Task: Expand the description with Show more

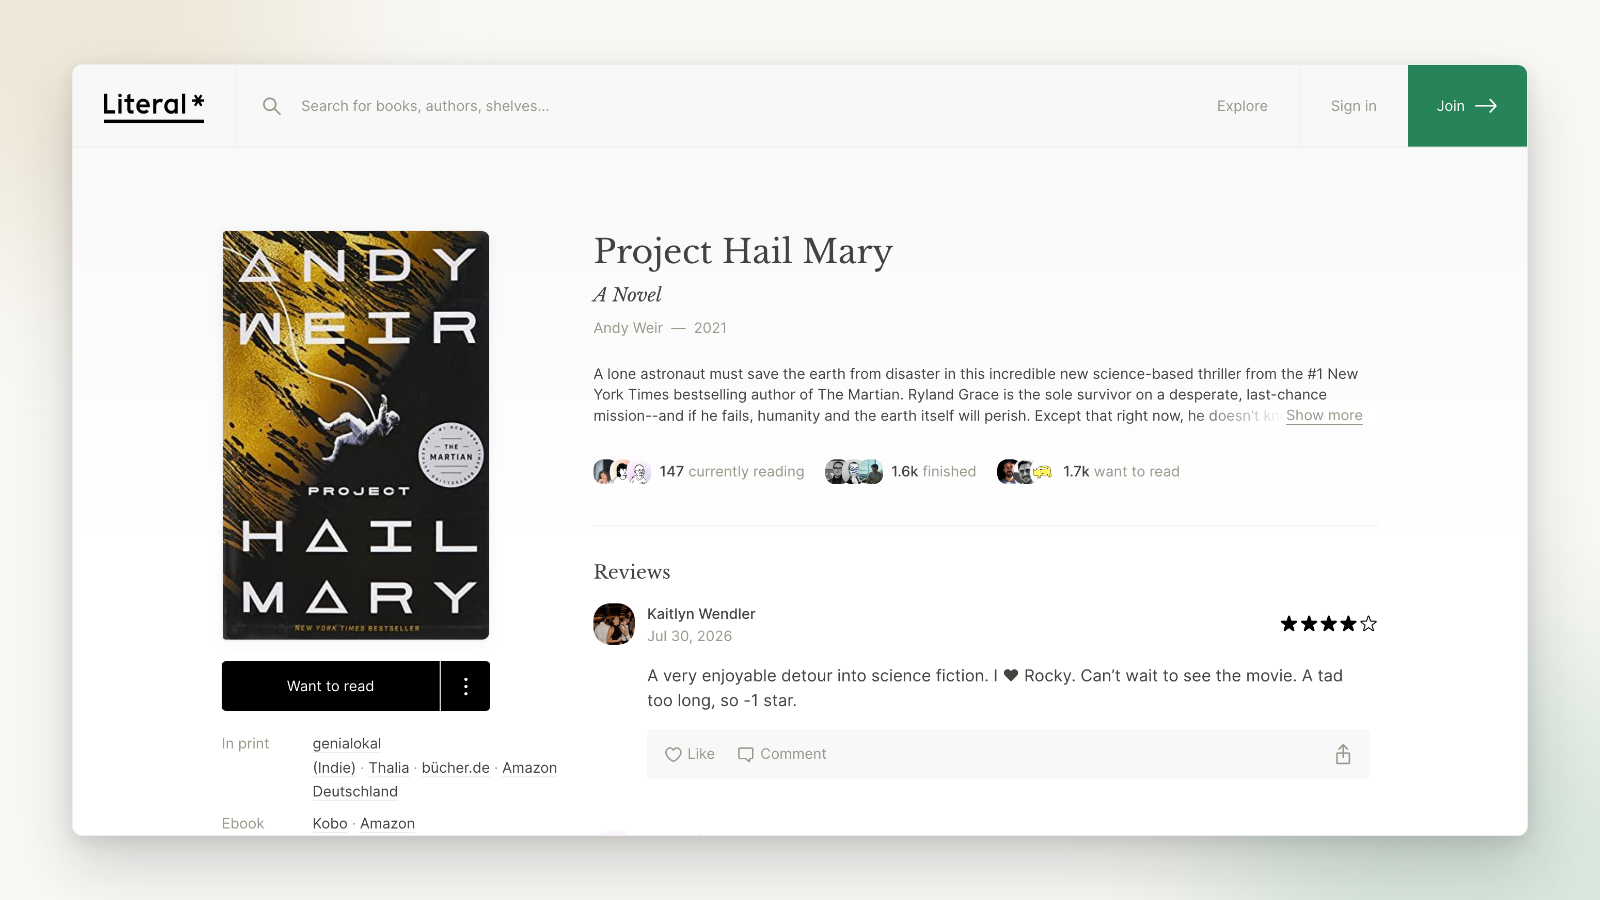Action: click(x=1324, y=416)
